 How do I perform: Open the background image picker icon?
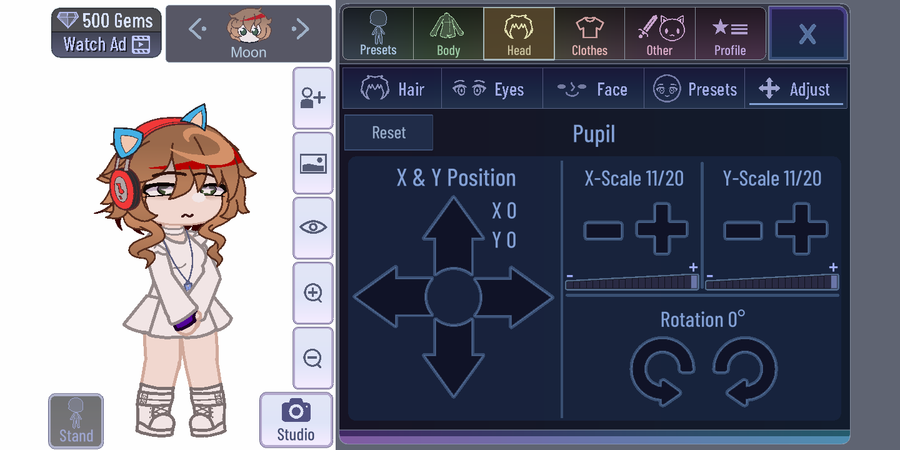[313, 163]
